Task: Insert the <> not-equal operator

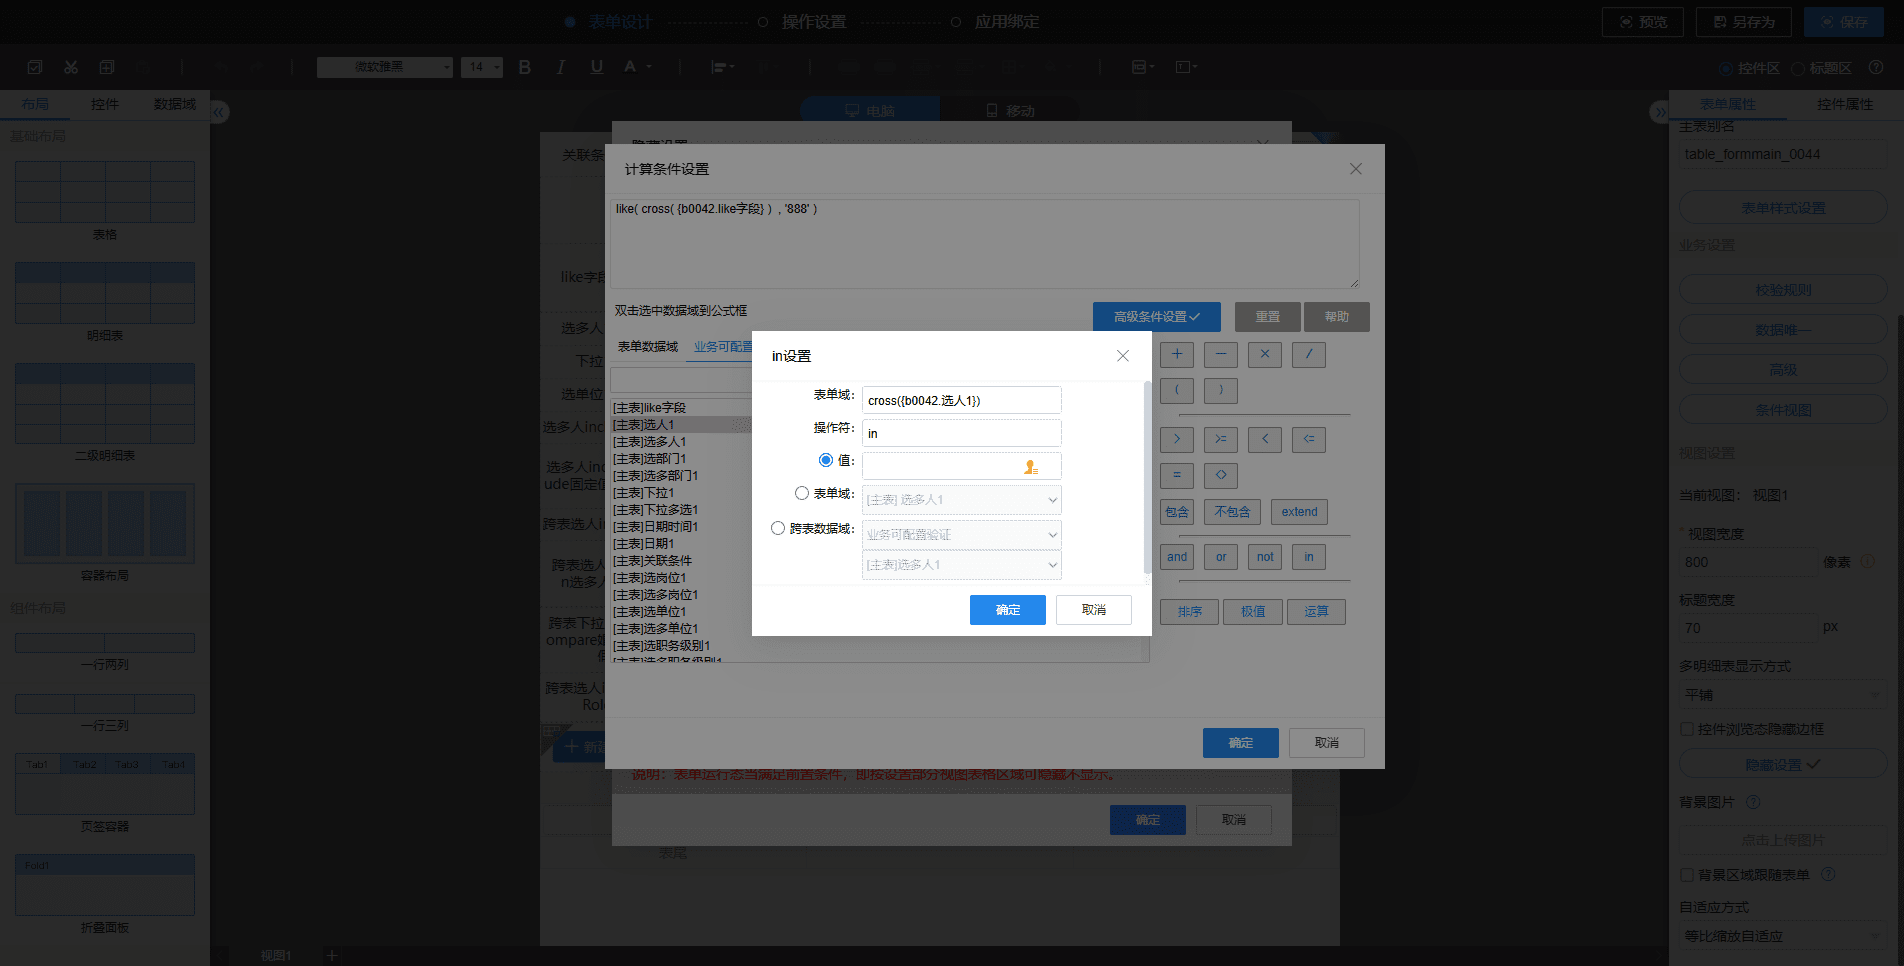Action: pyautogui.click(x=1221, y=475)
